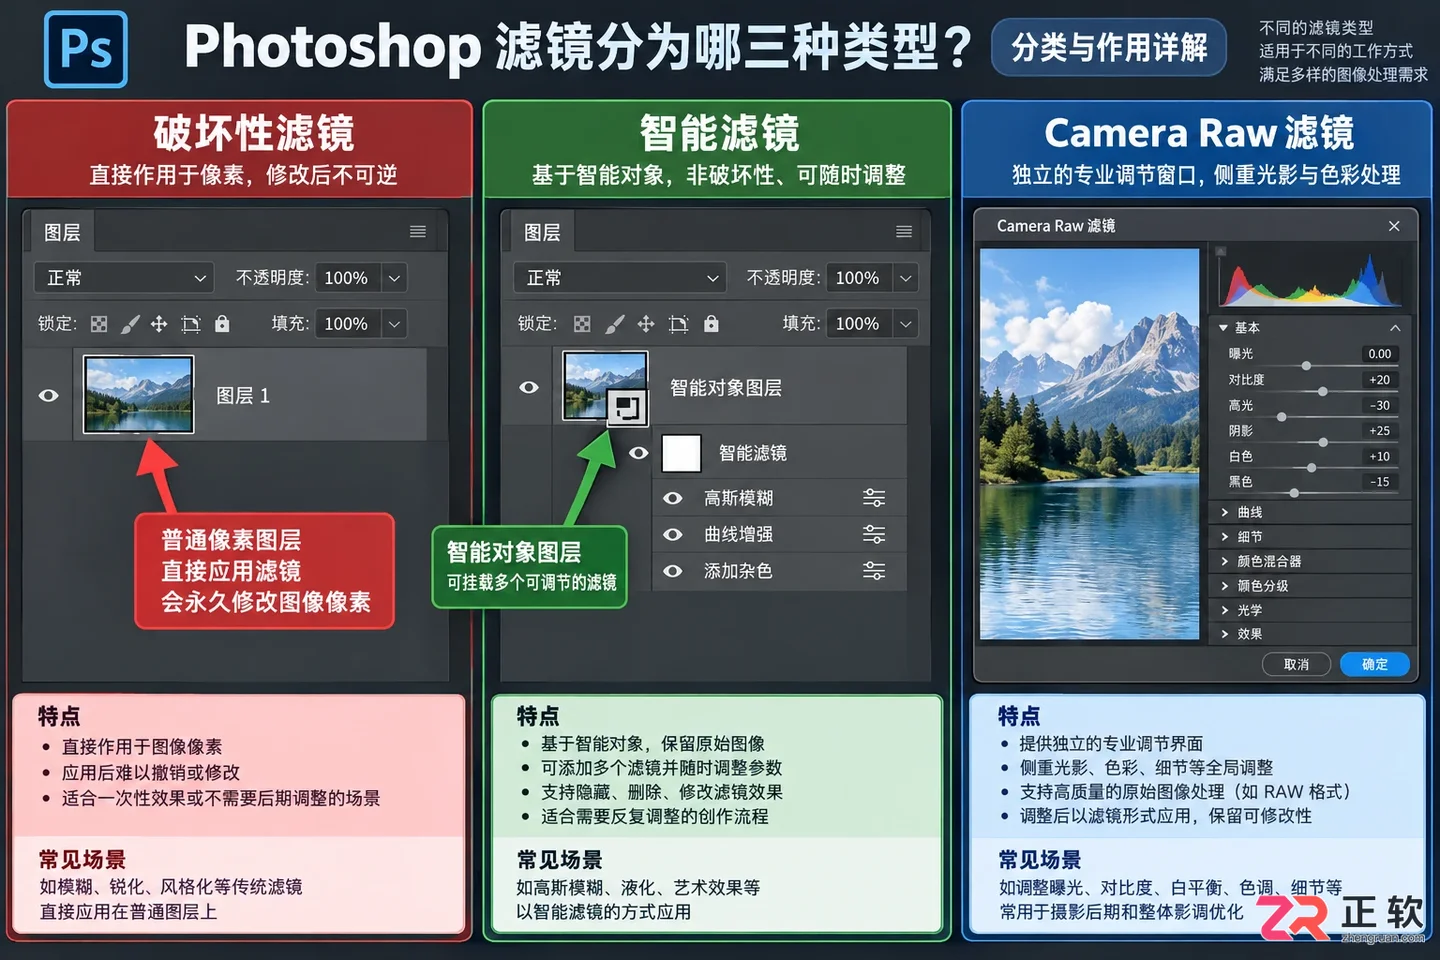The height and width of the screenshot is (960, 1440).
Task: Click the 取消 button in Camera Raw
Action: pos(1296,664)
